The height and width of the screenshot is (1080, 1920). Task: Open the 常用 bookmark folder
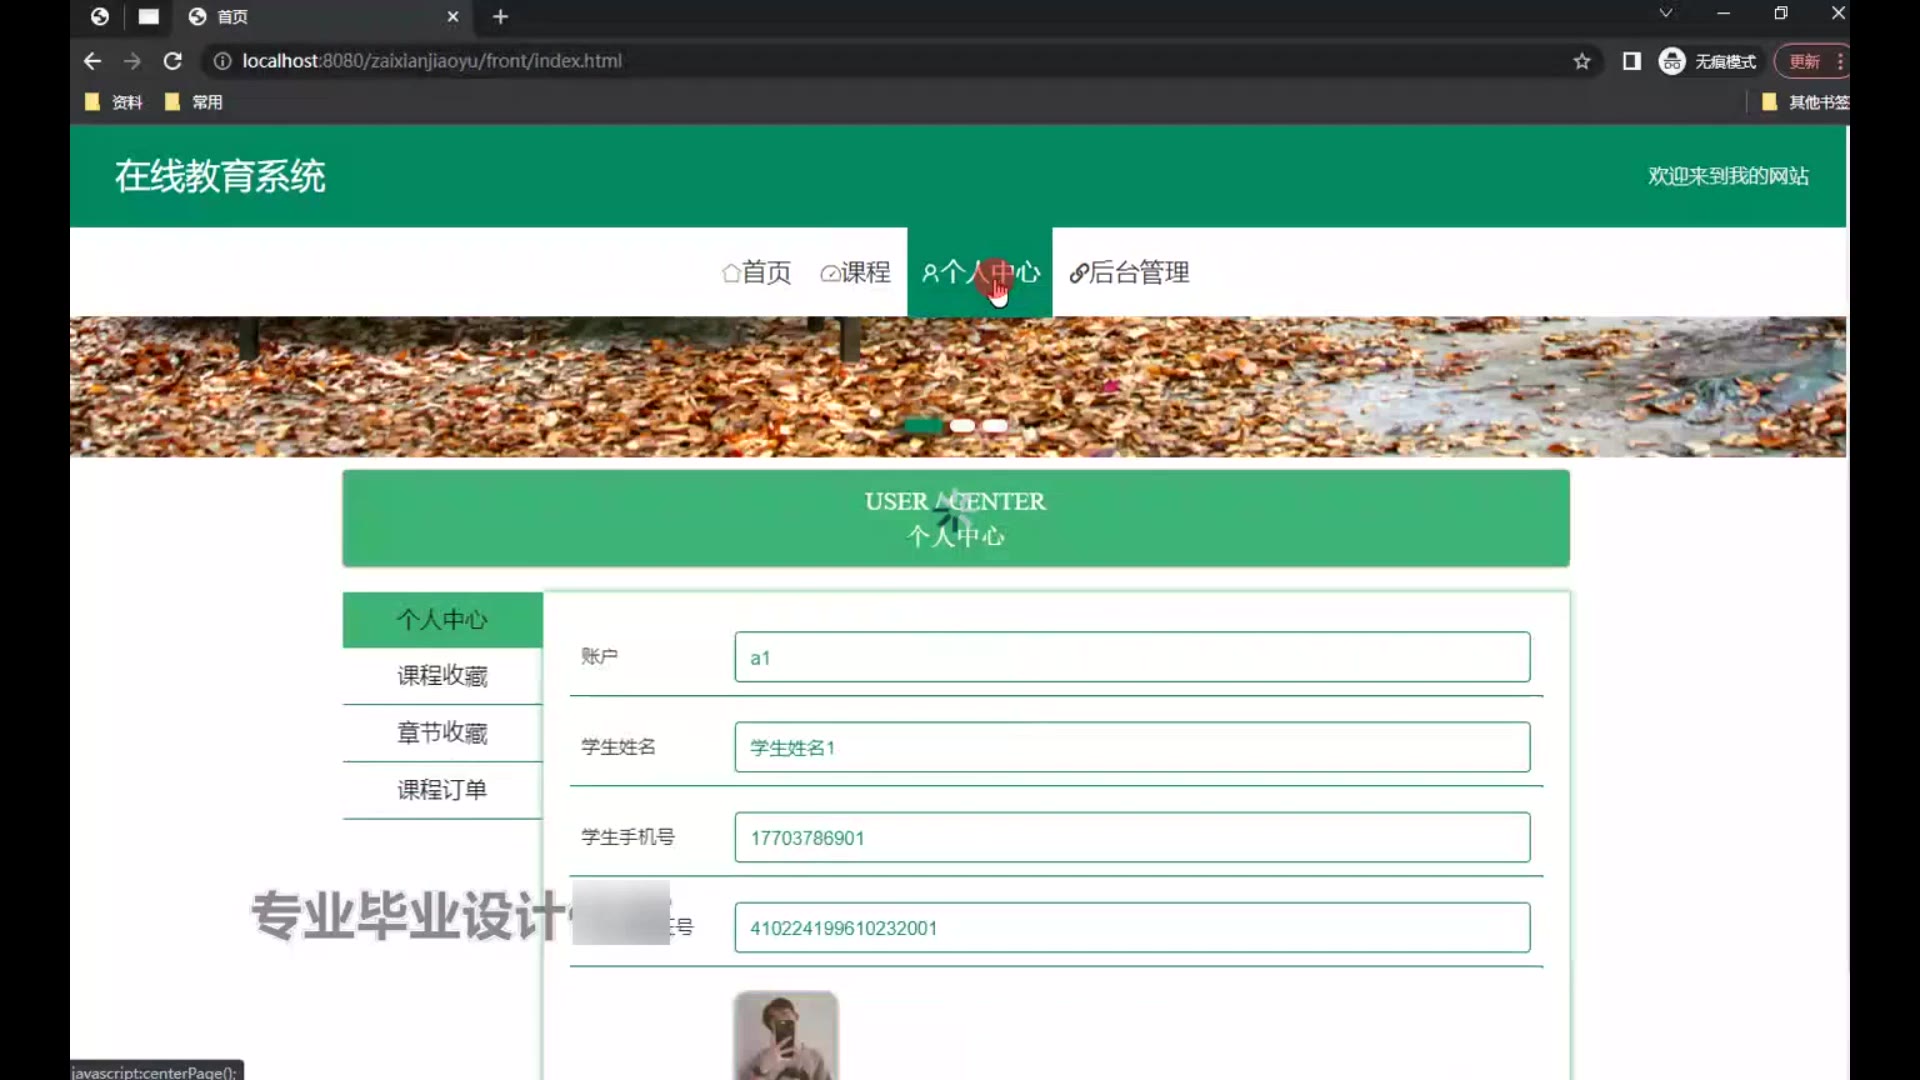click(x=194, y=102)
